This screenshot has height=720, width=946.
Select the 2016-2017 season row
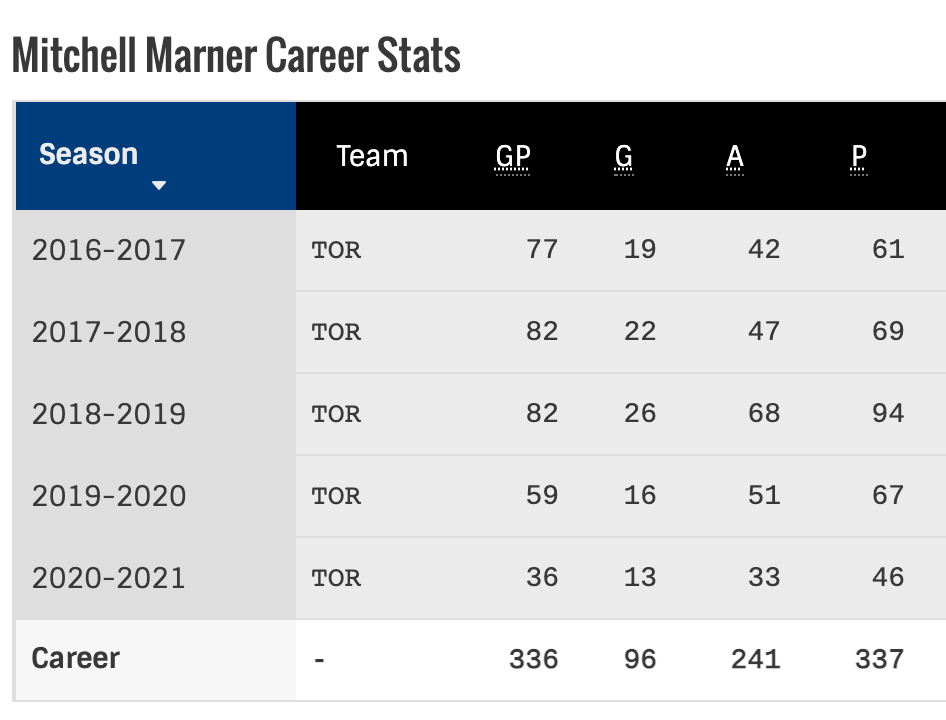click(109, 249)
